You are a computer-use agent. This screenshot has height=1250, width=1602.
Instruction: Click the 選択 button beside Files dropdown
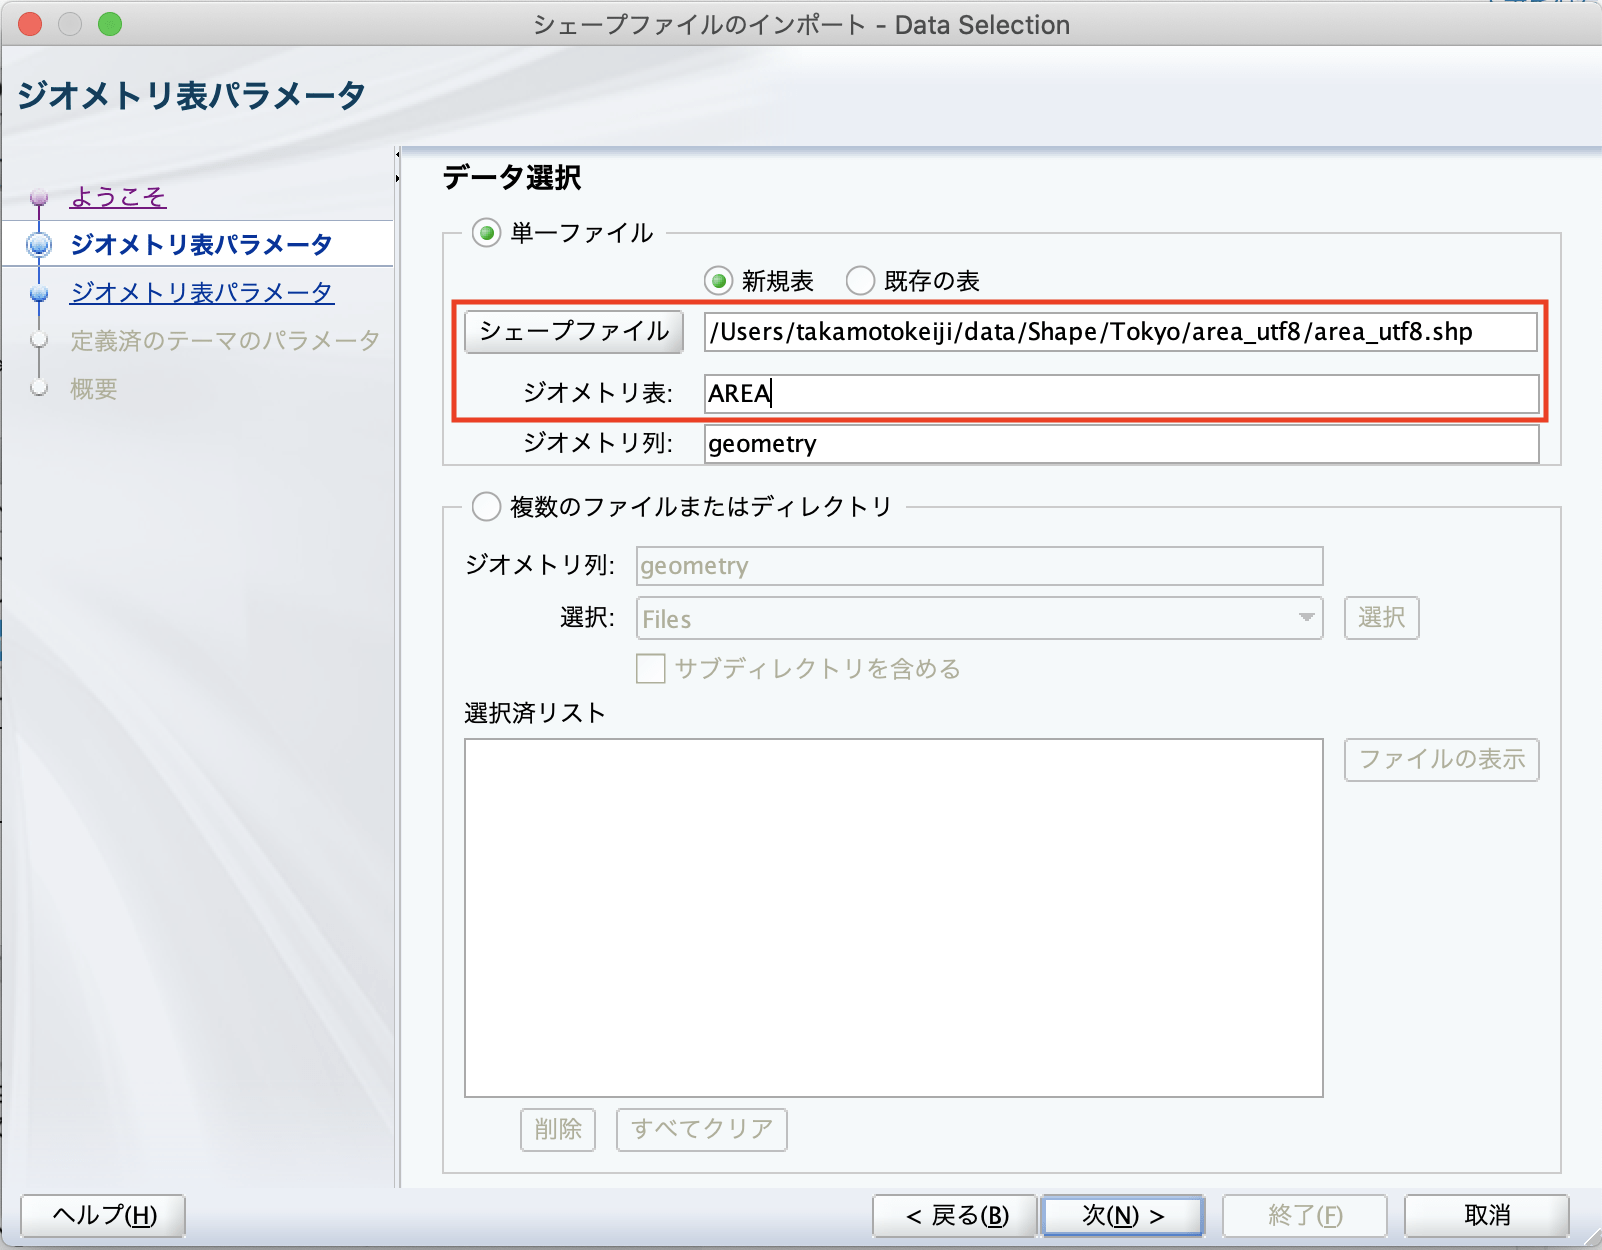pos(1381,618)
